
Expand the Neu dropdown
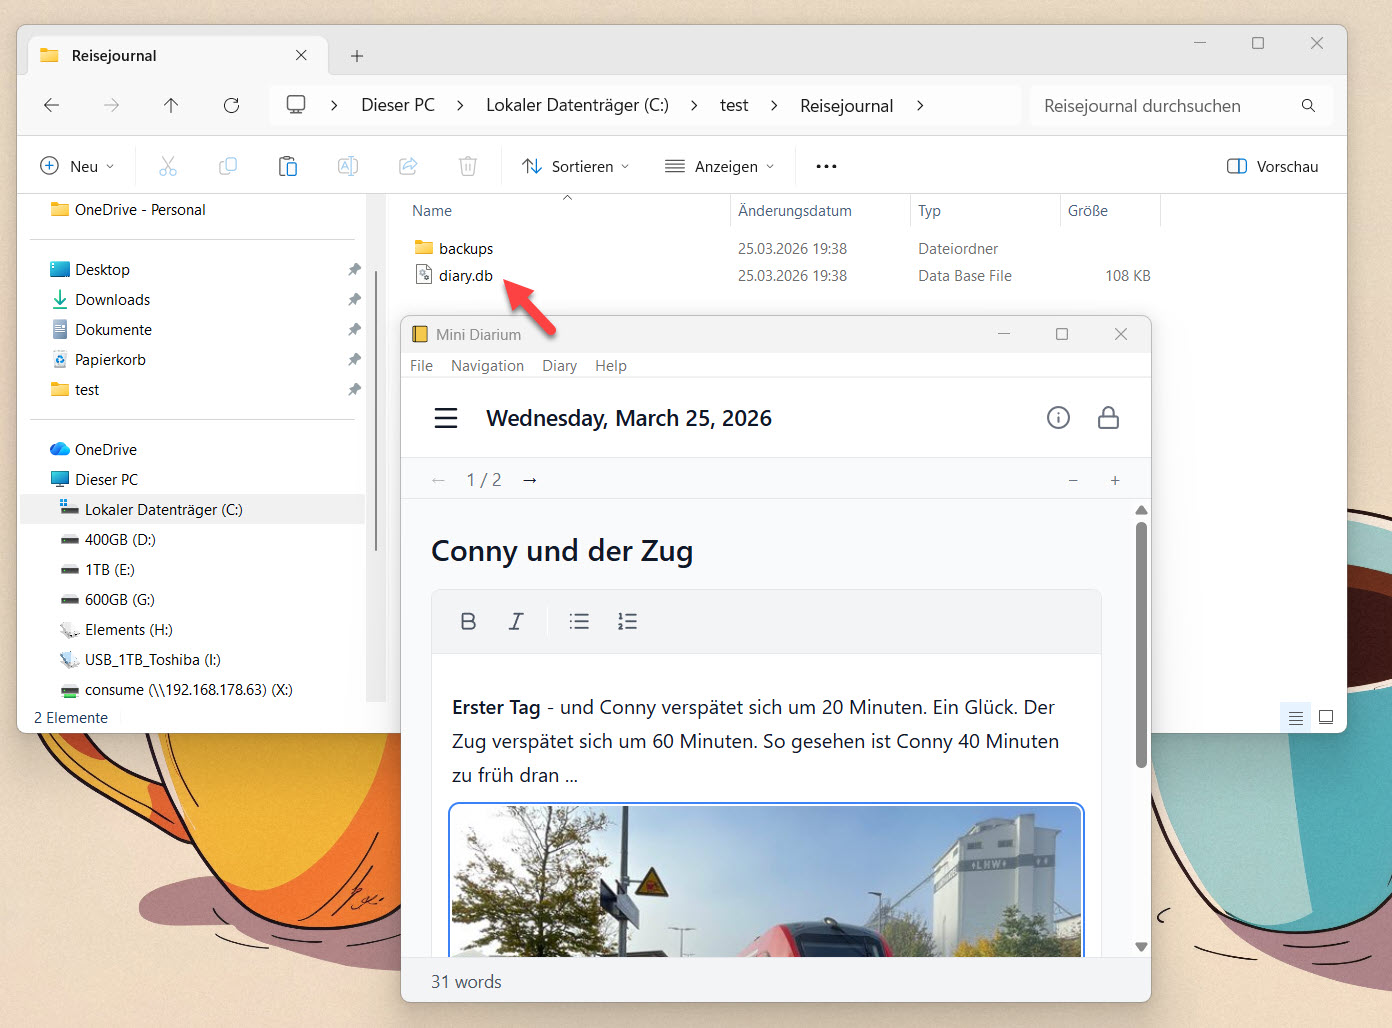(x=77, y=166)
